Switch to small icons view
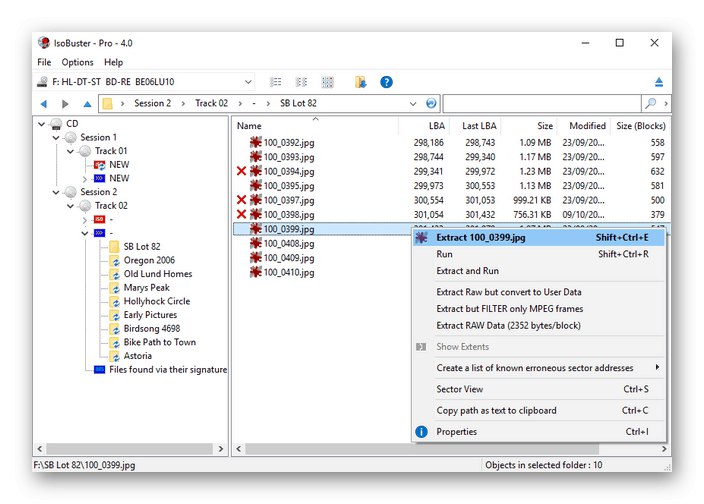704x504 pixels. [301, 82]
